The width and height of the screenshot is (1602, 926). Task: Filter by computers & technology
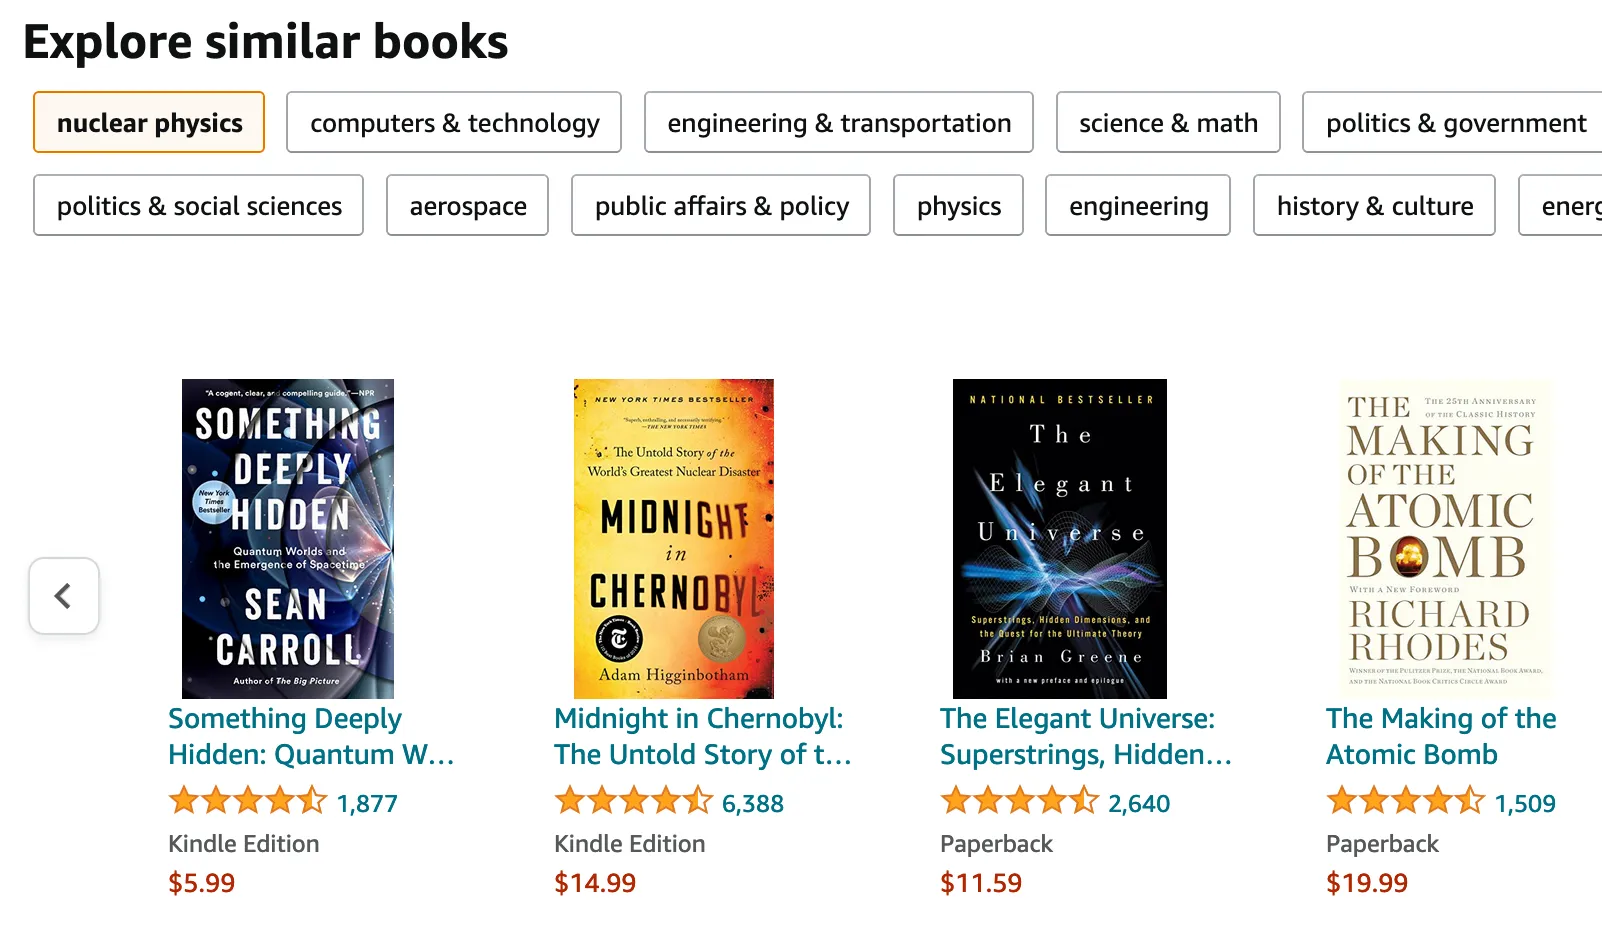[453, 122]
